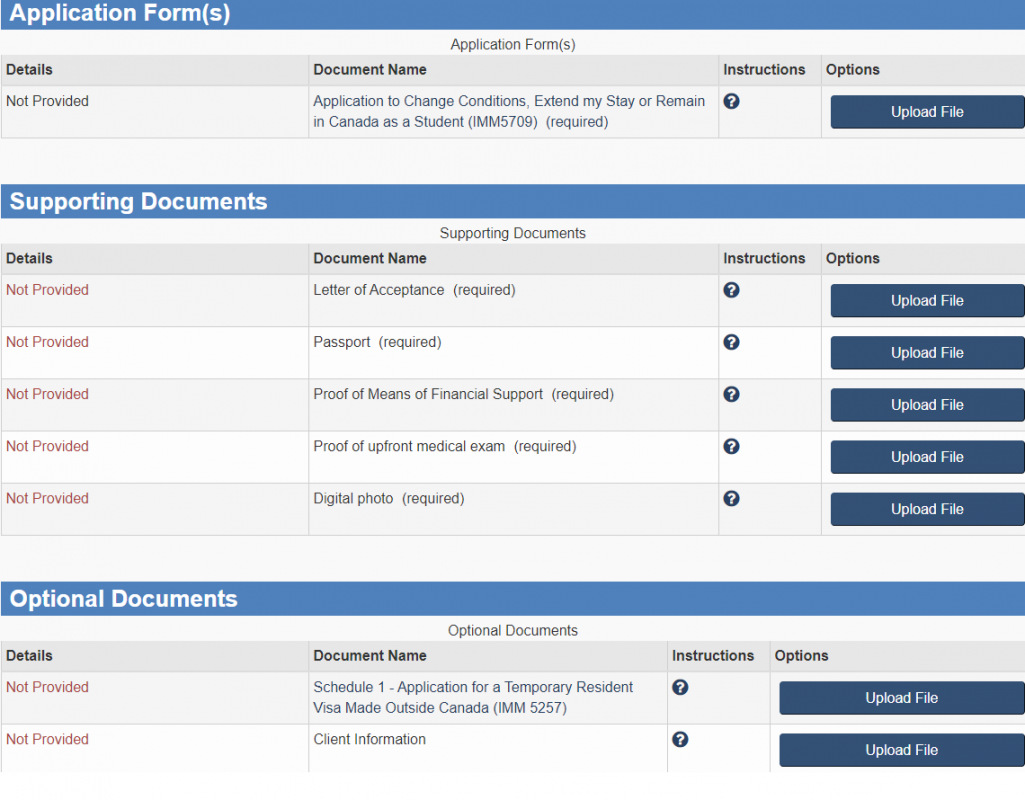Screen dimensions: 1025x800
Task: Click the Schedule 1 IMM 5257 help icon
Action: [x=680, y=687]
